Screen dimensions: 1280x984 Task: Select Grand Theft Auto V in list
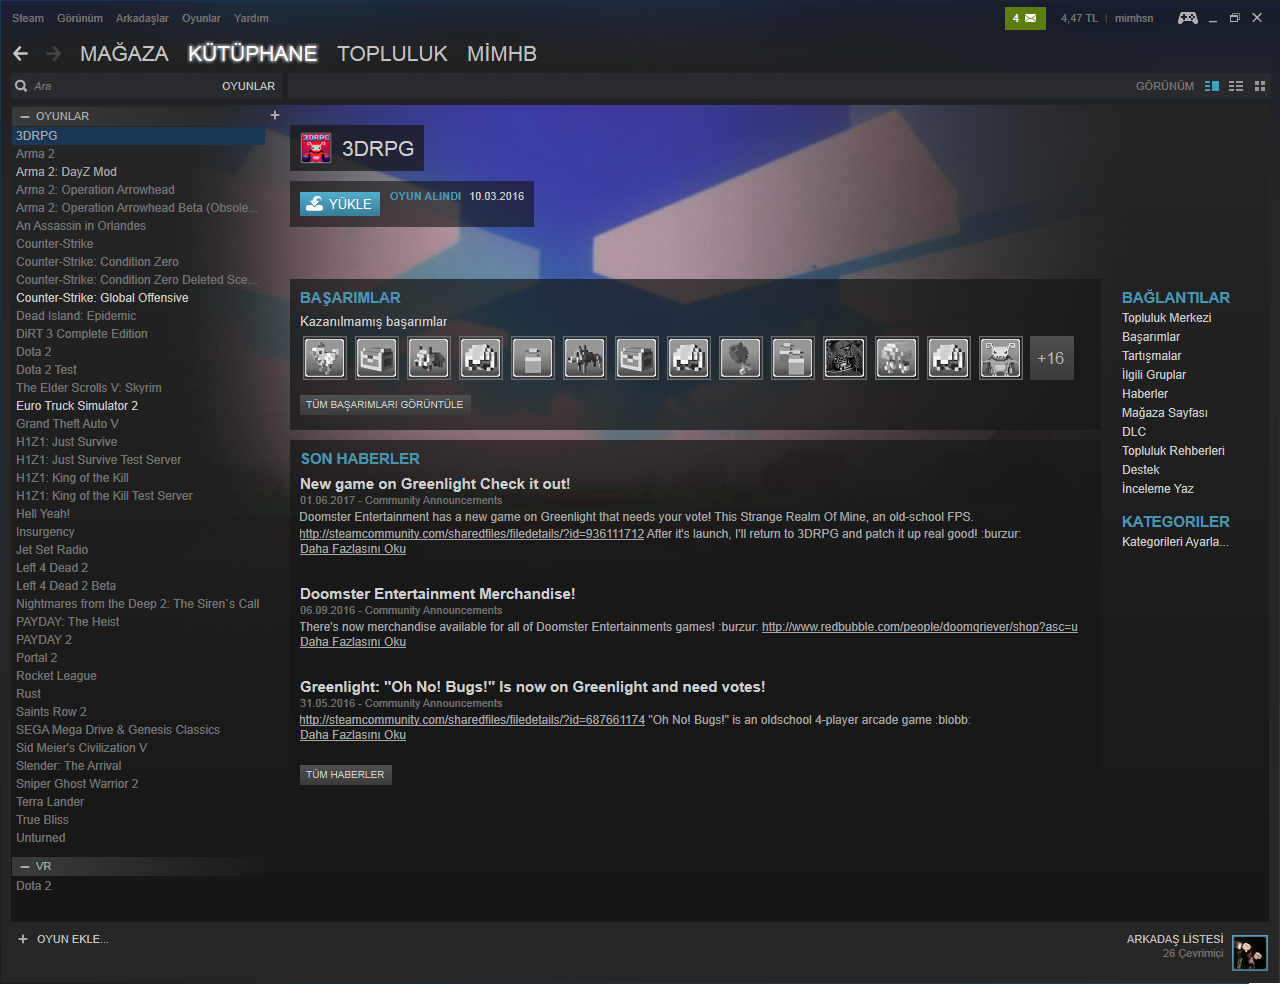click(67, 424)
